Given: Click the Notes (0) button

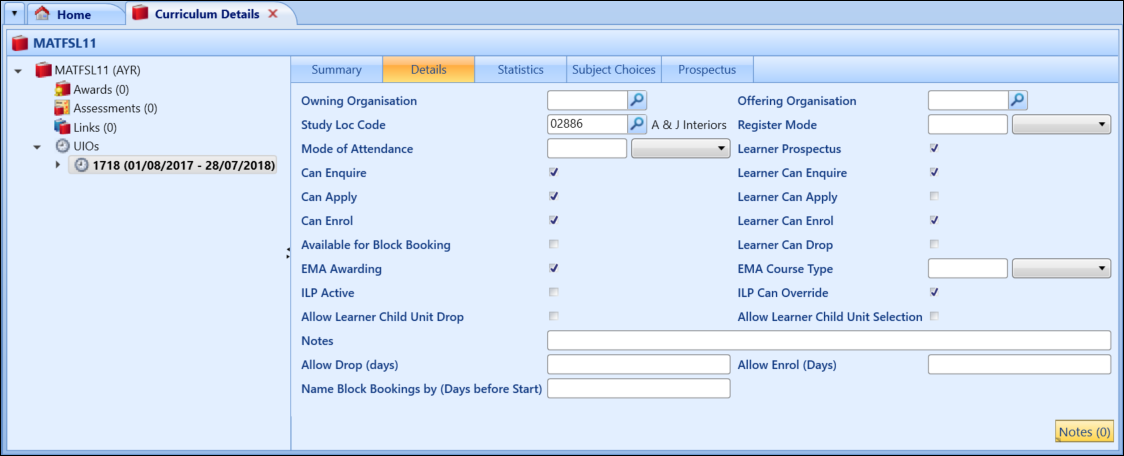Looking at the screenshot, I should tap(1085, 432).
